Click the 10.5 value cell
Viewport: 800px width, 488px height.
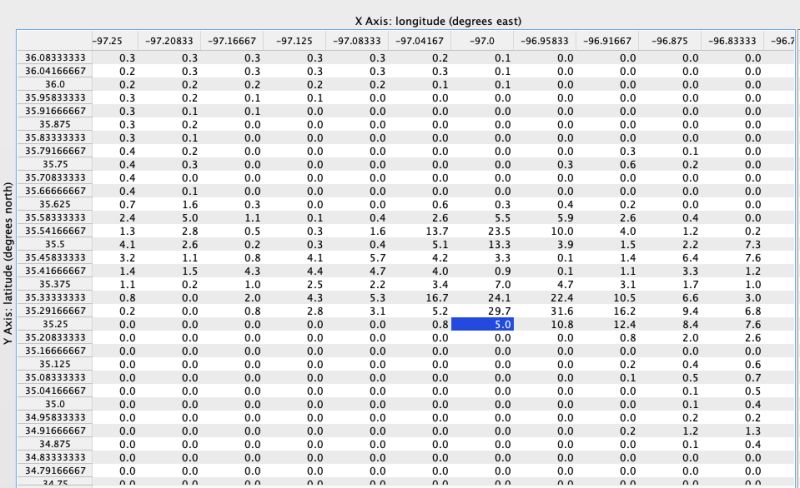[x=607, y=298]
